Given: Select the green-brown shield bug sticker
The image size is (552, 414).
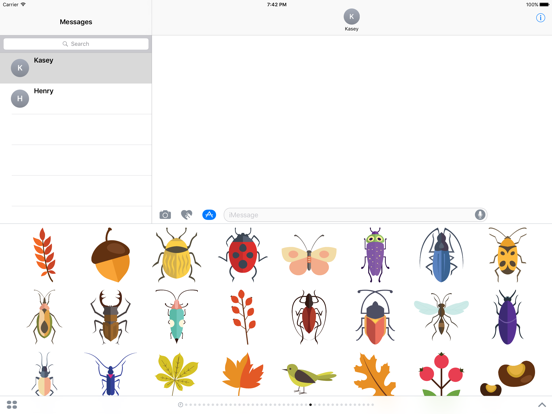Looking at the screenshot, I should pos(44,317).
